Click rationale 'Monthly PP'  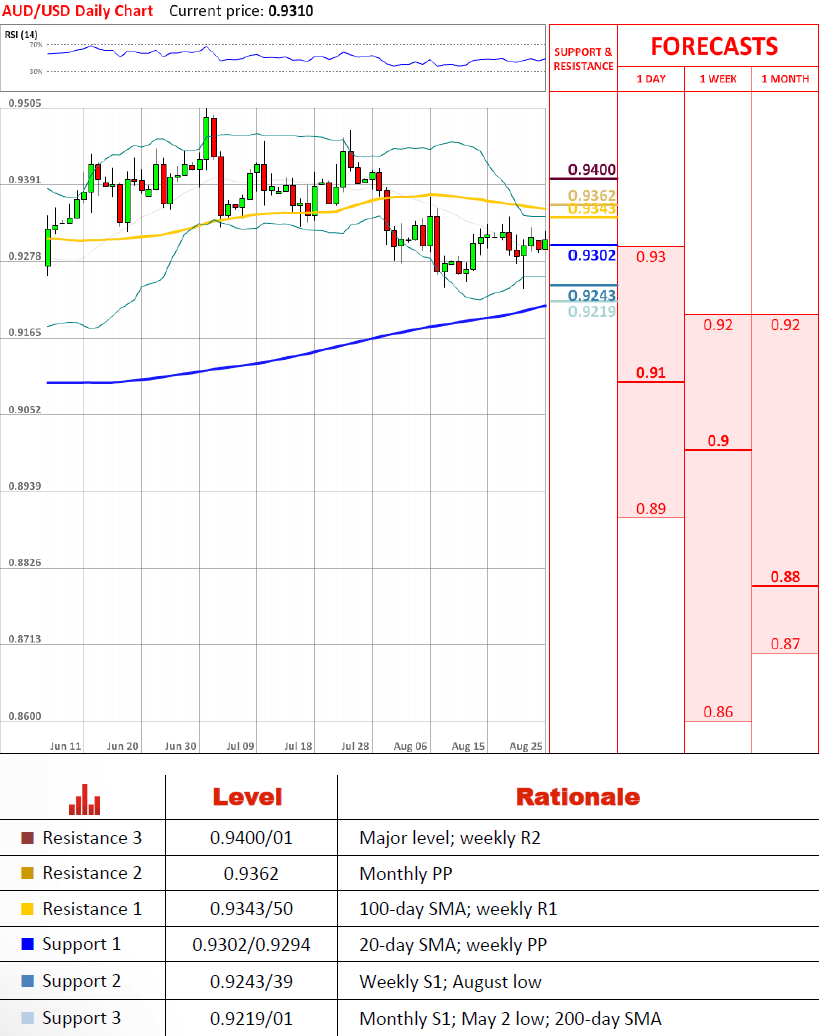[406, 874]
